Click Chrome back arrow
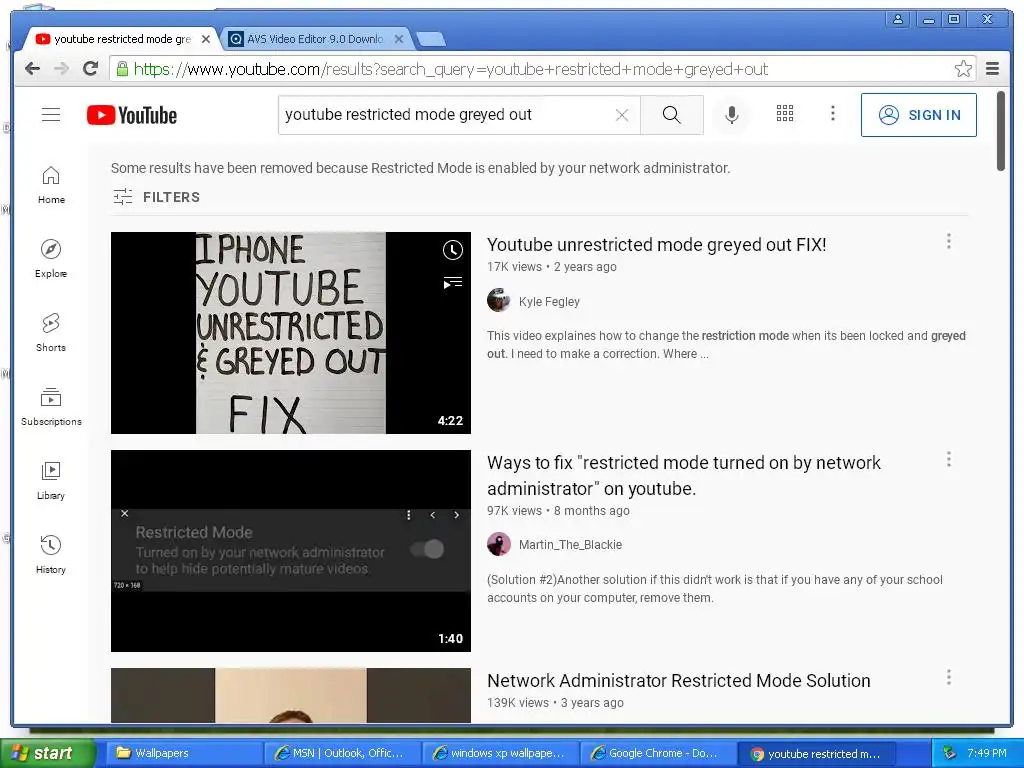 (32, 69)
